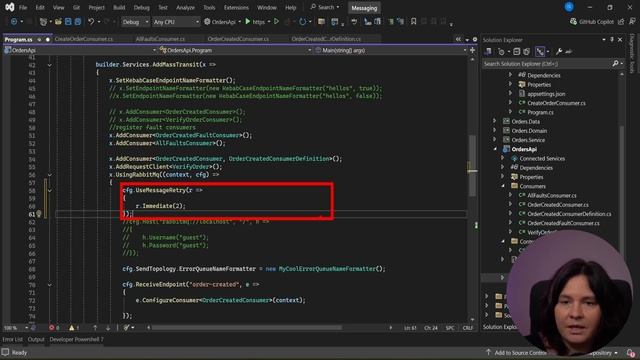Open the Error List panel tab
640x360 pixels.
13,340
